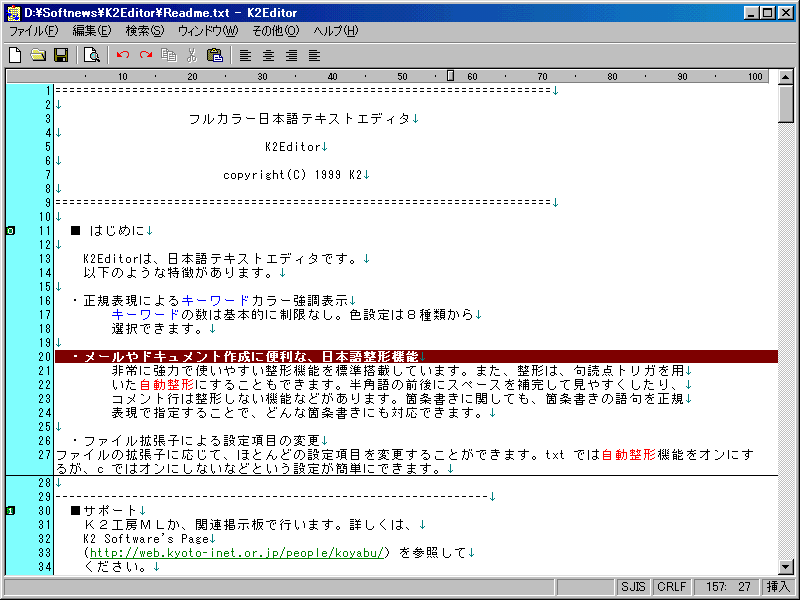This screenshot has height=600, width=800.
Task: Click the line starting K2Editorは、日本語テキスト
Action: pos(220,259)
